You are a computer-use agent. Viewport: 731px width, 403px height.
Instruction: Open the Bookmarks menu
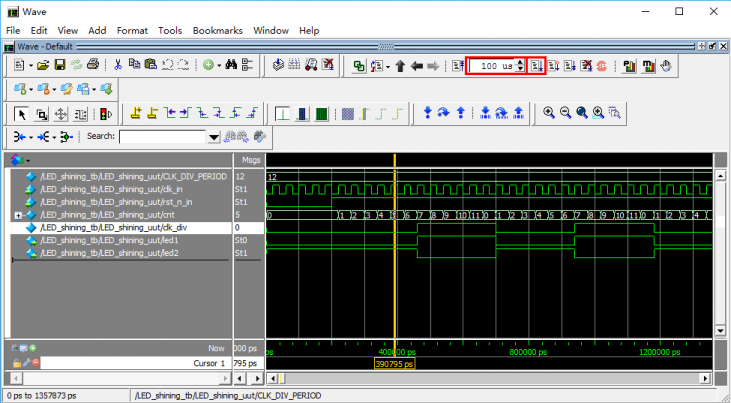coord(218,31)
